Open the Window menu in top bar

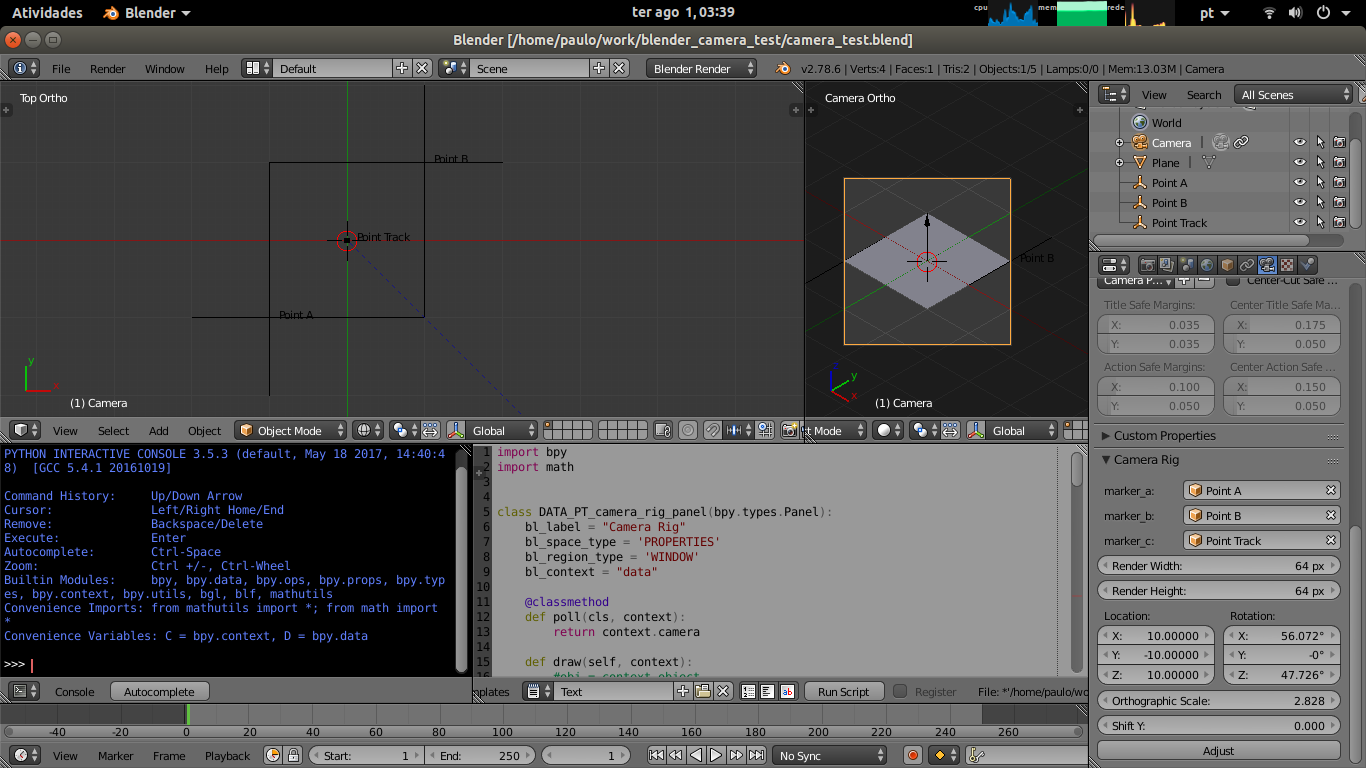(165, 69)
